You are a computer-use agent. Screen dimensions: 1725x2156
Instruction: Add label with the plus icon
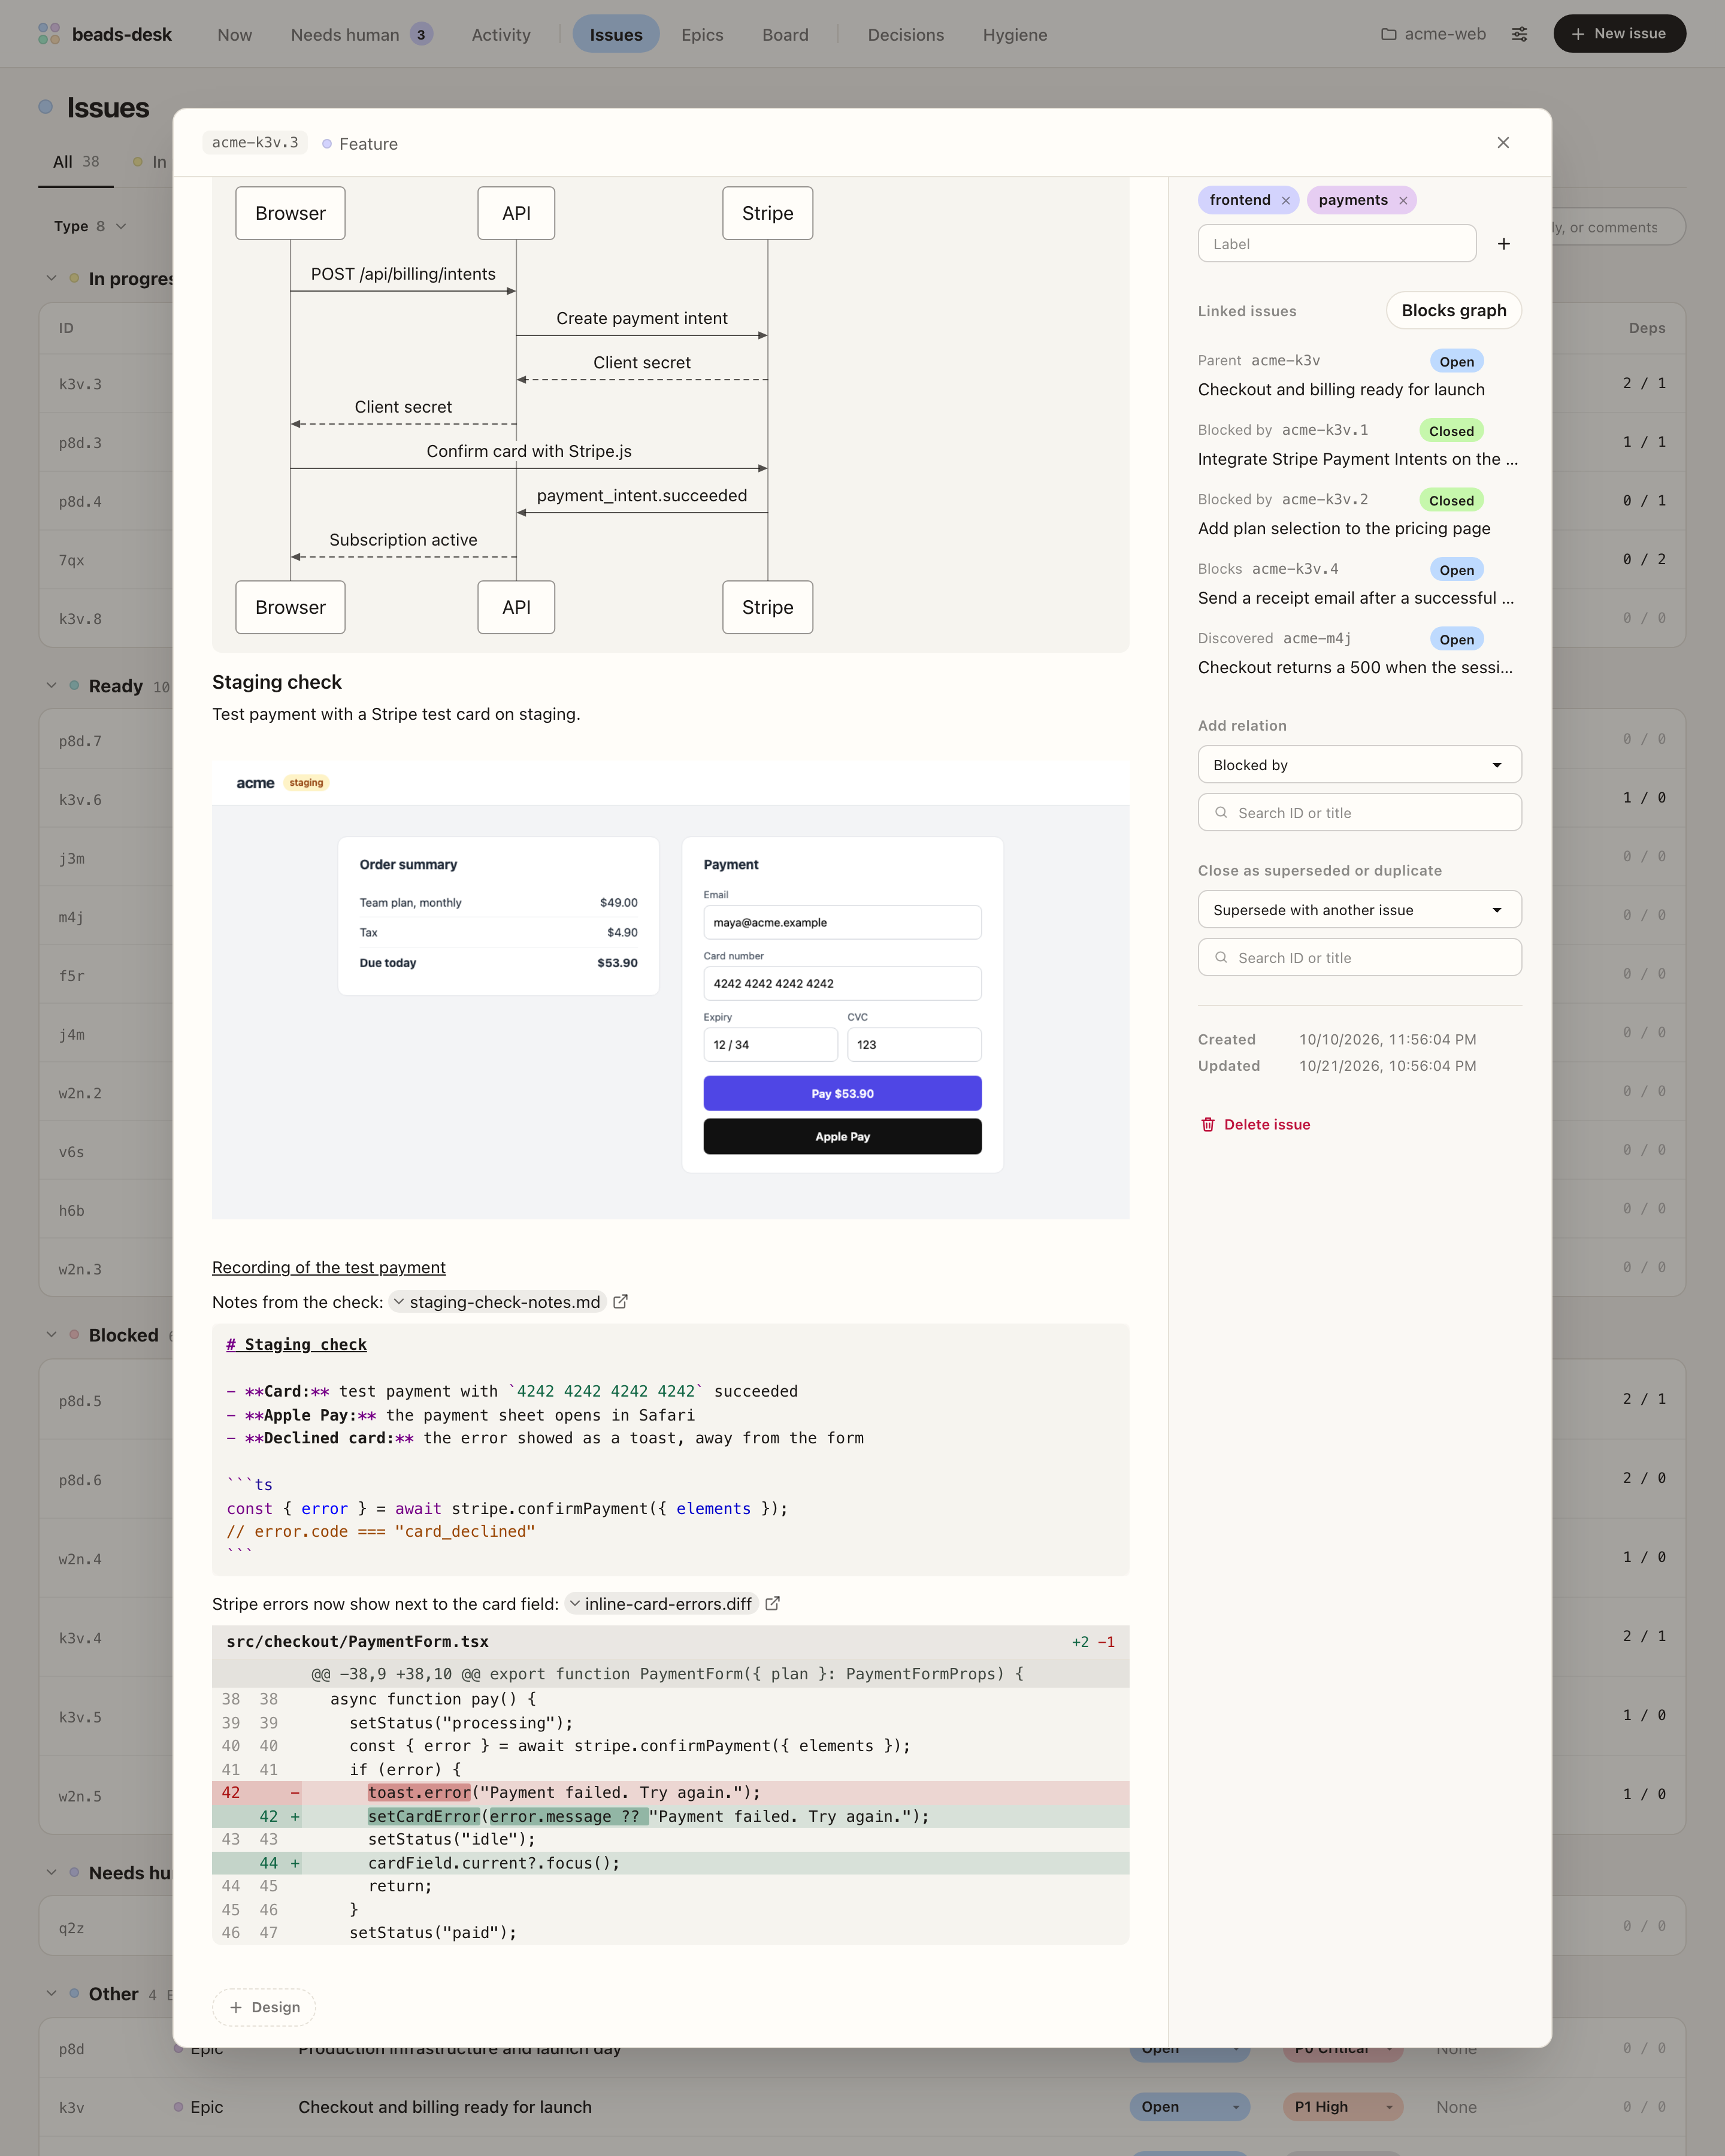pyautogui.click(x=1503, y=244)
